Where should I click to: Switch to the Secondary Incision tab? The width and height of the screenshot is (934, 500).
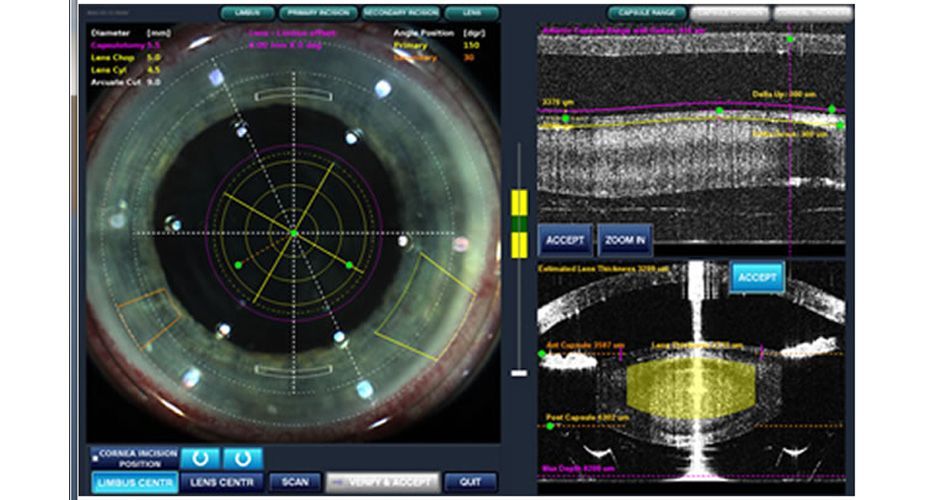[x=400, y=13]
